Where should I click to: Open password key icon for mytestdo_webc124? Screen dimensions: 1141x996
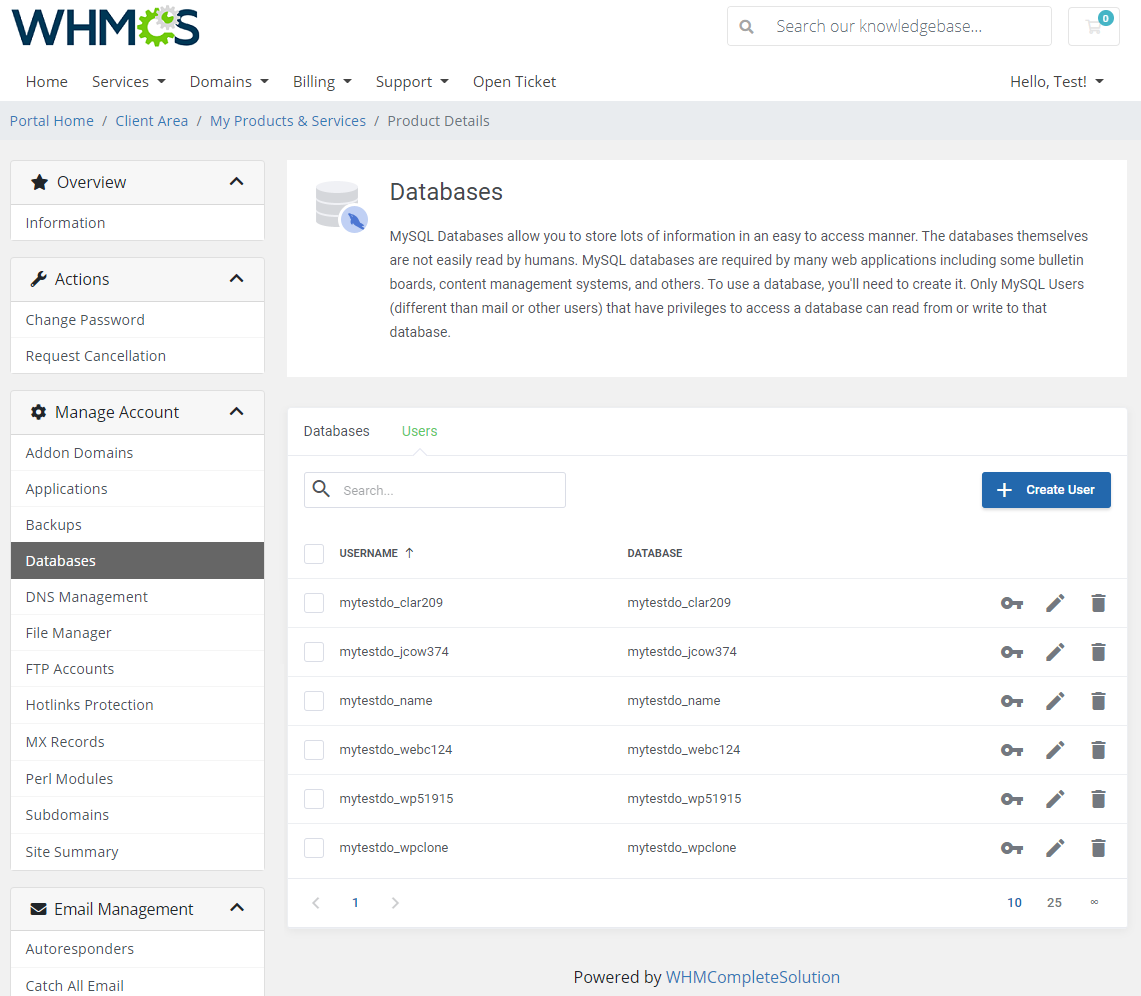click(1011, 750)
